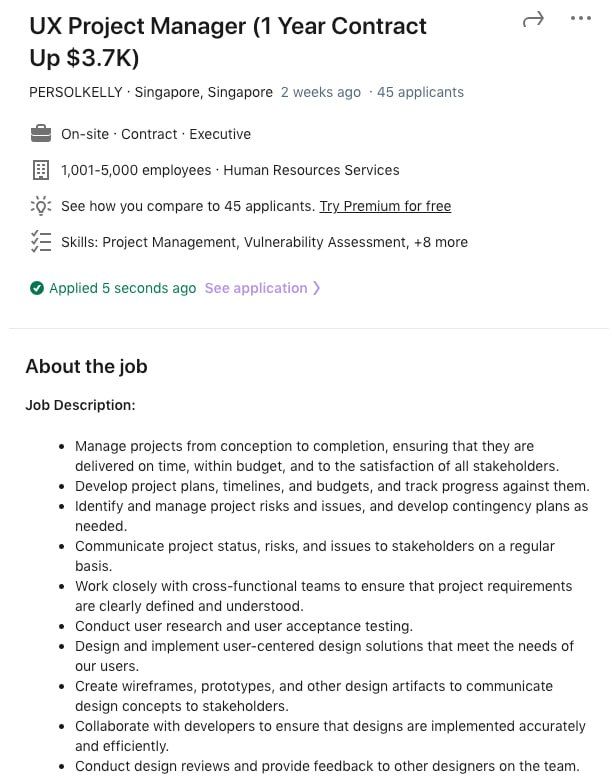
Task: Click the company building icon
Action: pos(41,170)
